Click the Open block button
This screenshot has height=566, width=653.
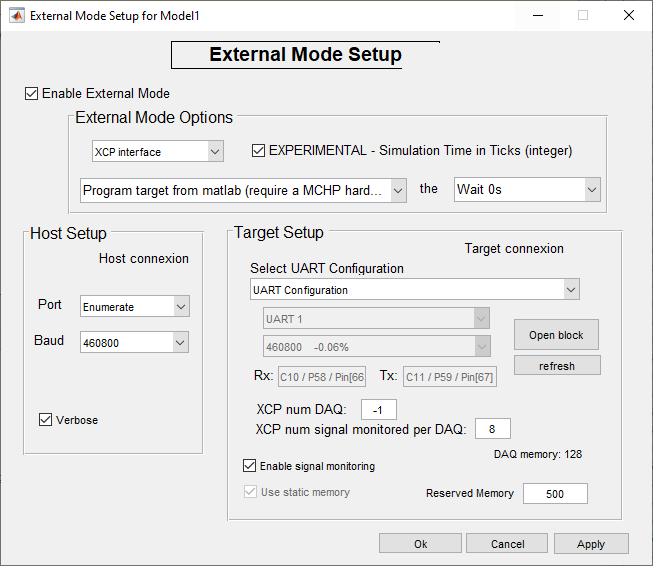coord(557,335)
